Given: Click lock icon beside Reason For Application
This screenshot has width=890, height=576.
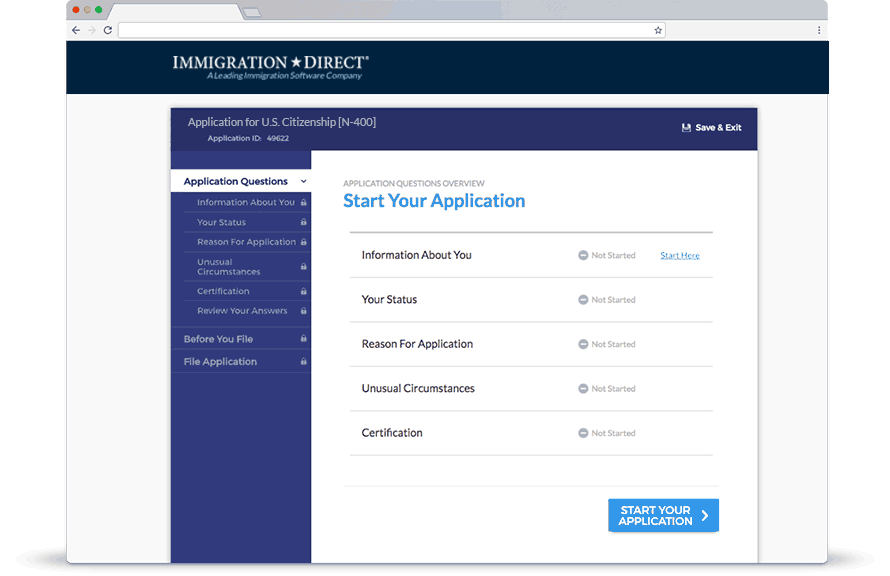Looking at the screenshot, I should click(x=304, y=242).
